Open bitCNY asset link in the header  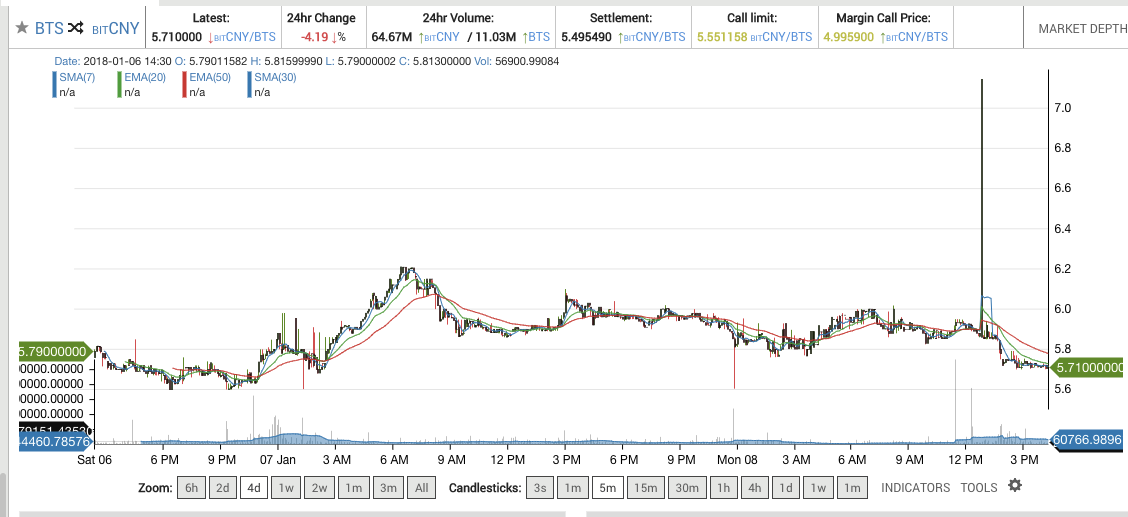coord(115,28)
